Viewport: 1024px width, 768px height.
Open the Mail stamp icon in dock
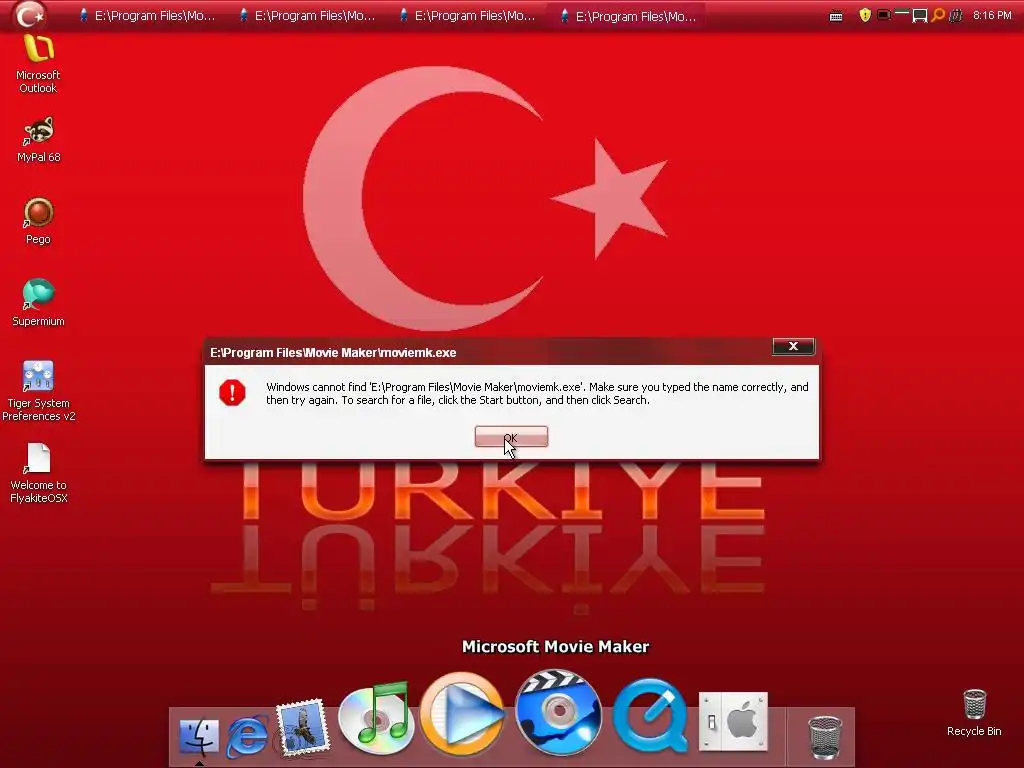pyautogui.click(x=302, y=727)
